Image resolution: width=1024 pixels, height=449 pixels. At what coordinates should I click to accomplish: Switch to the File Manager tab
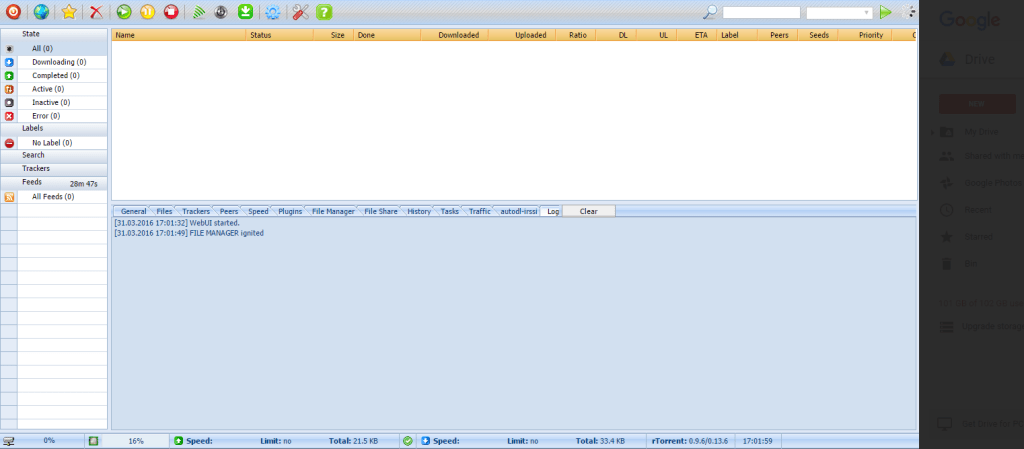[333, 211]
